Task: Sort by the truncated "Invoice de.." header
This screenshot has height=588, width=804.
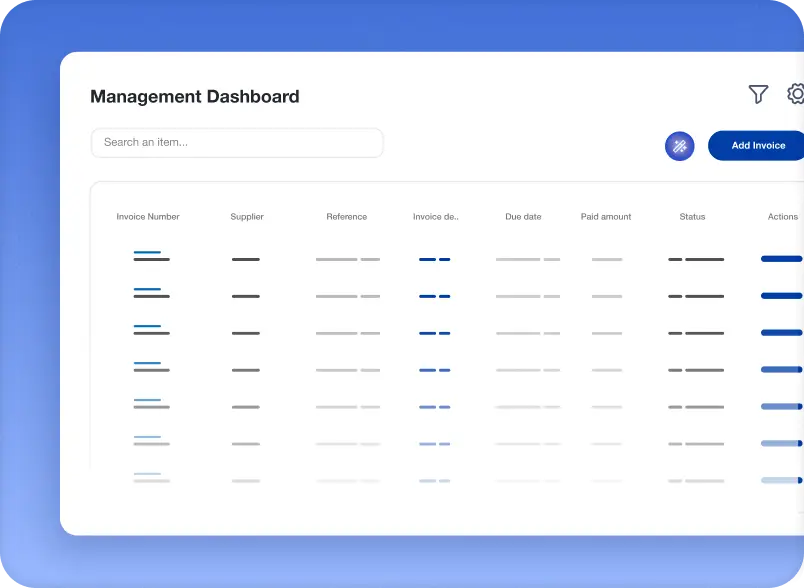Action: click(x=435, y=217)
